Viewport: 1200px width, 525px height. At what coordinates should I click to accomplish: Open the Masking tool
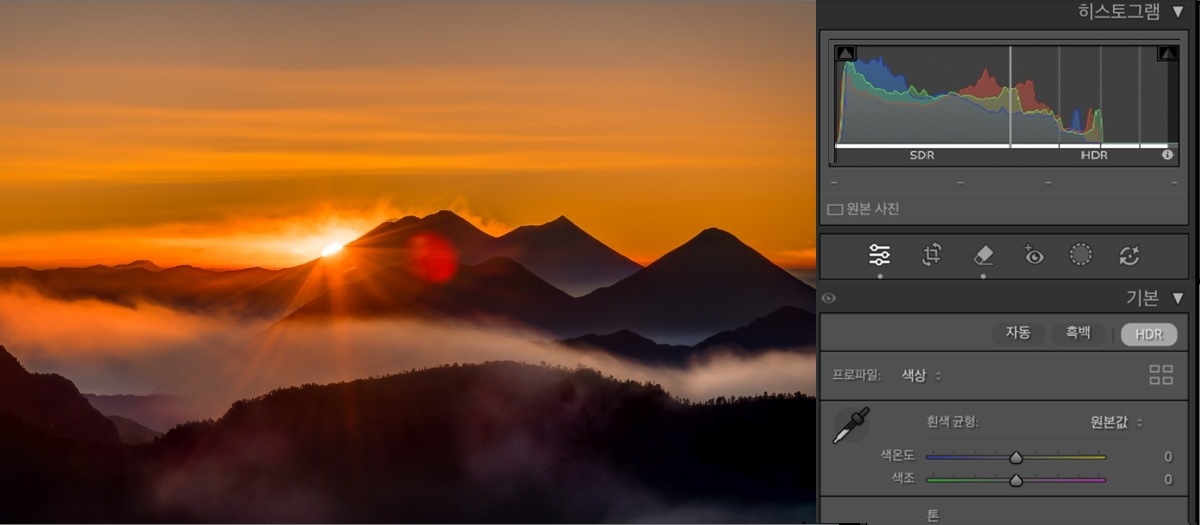pyautogui.click(x=1081, y=255)
